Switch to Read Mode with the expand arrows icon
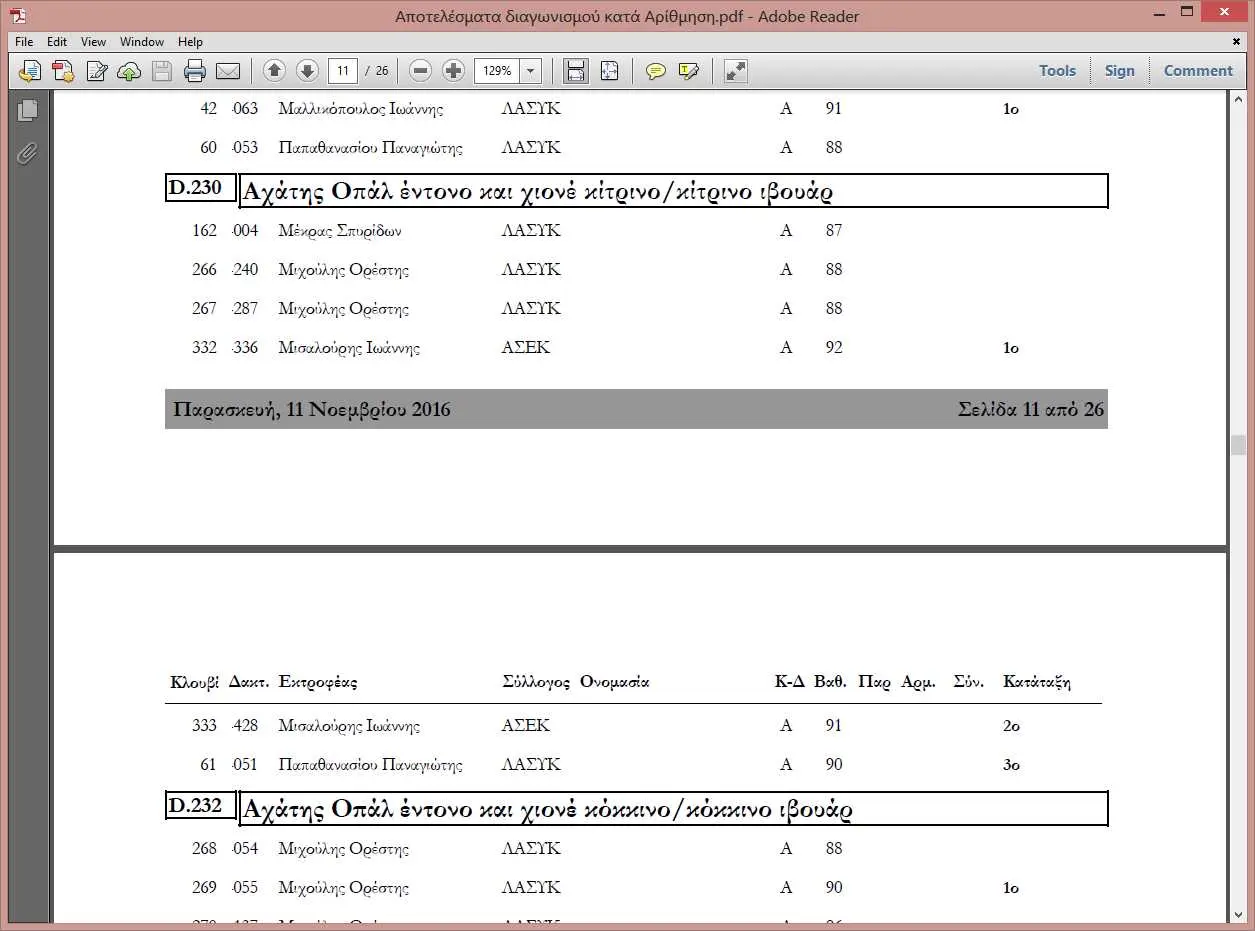The image size is (1255, 931). pyautogui.click(x=736, y=71)
